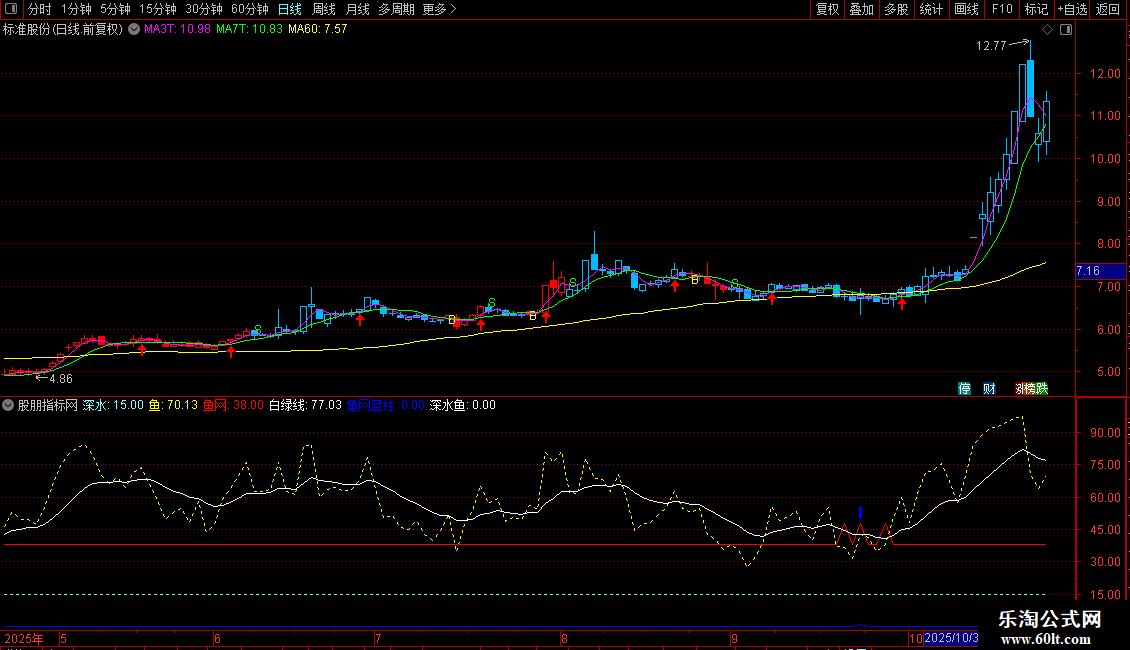Switch to 周线 weekly chart
Screen dimensions: 1130x650
point(324,9)
